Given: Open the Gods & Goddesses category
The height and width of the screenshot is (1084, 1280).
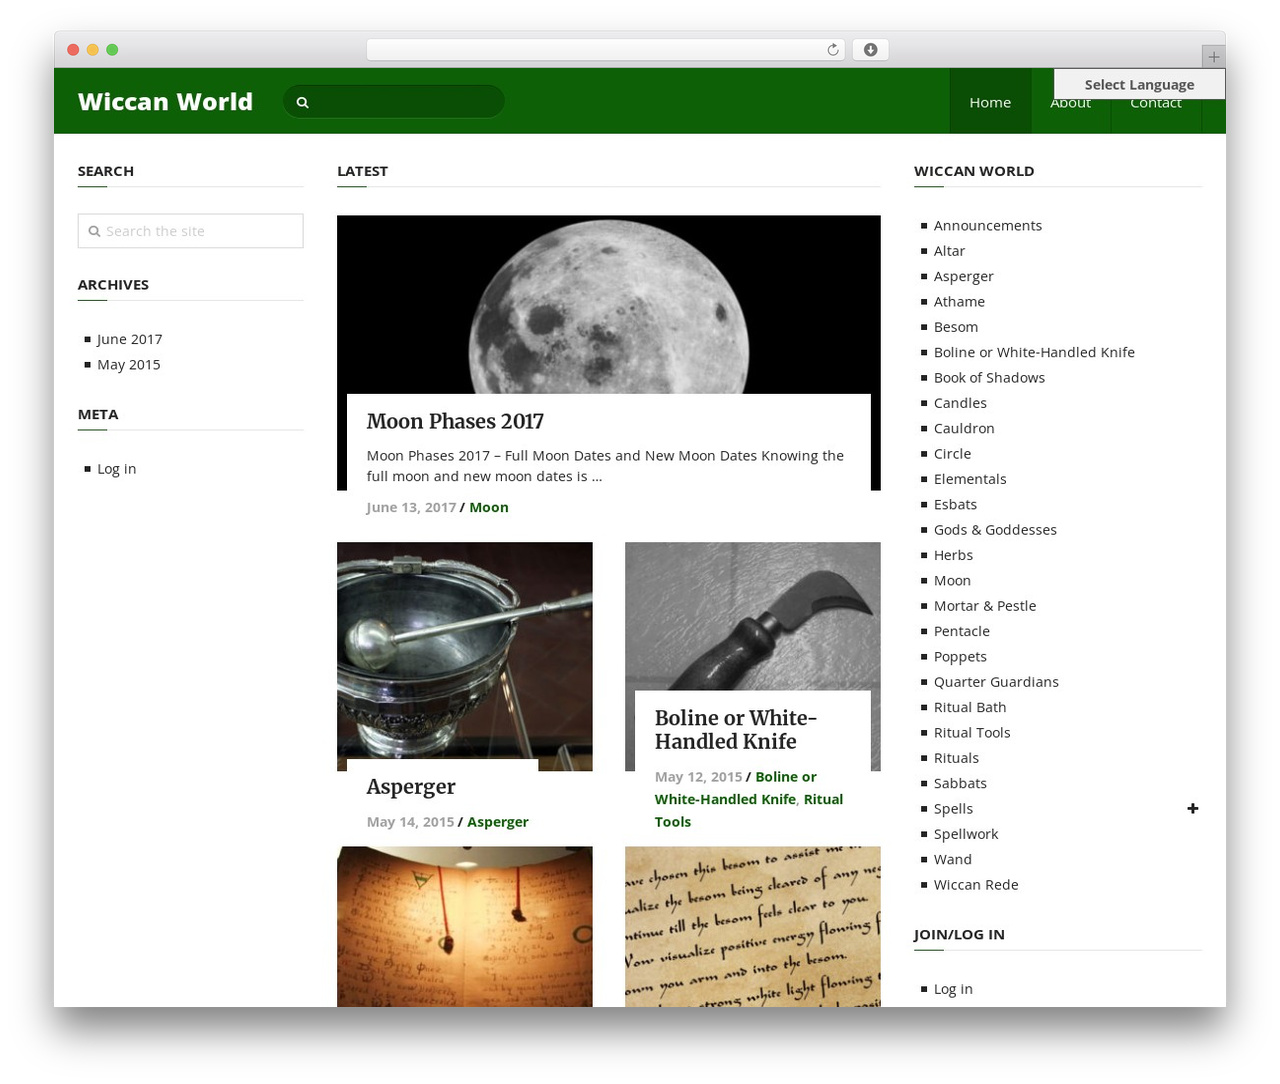Looking at the screenshot, I should (995, 529).
